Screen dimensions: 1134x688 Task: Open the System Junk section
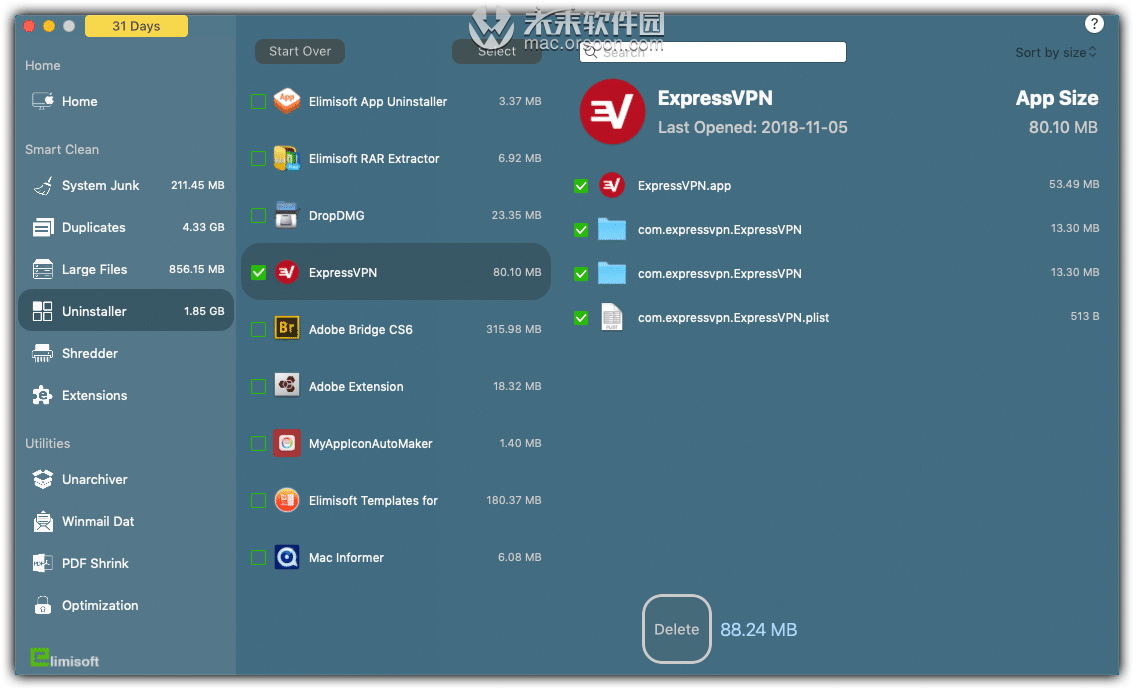[x=126, y=186]
